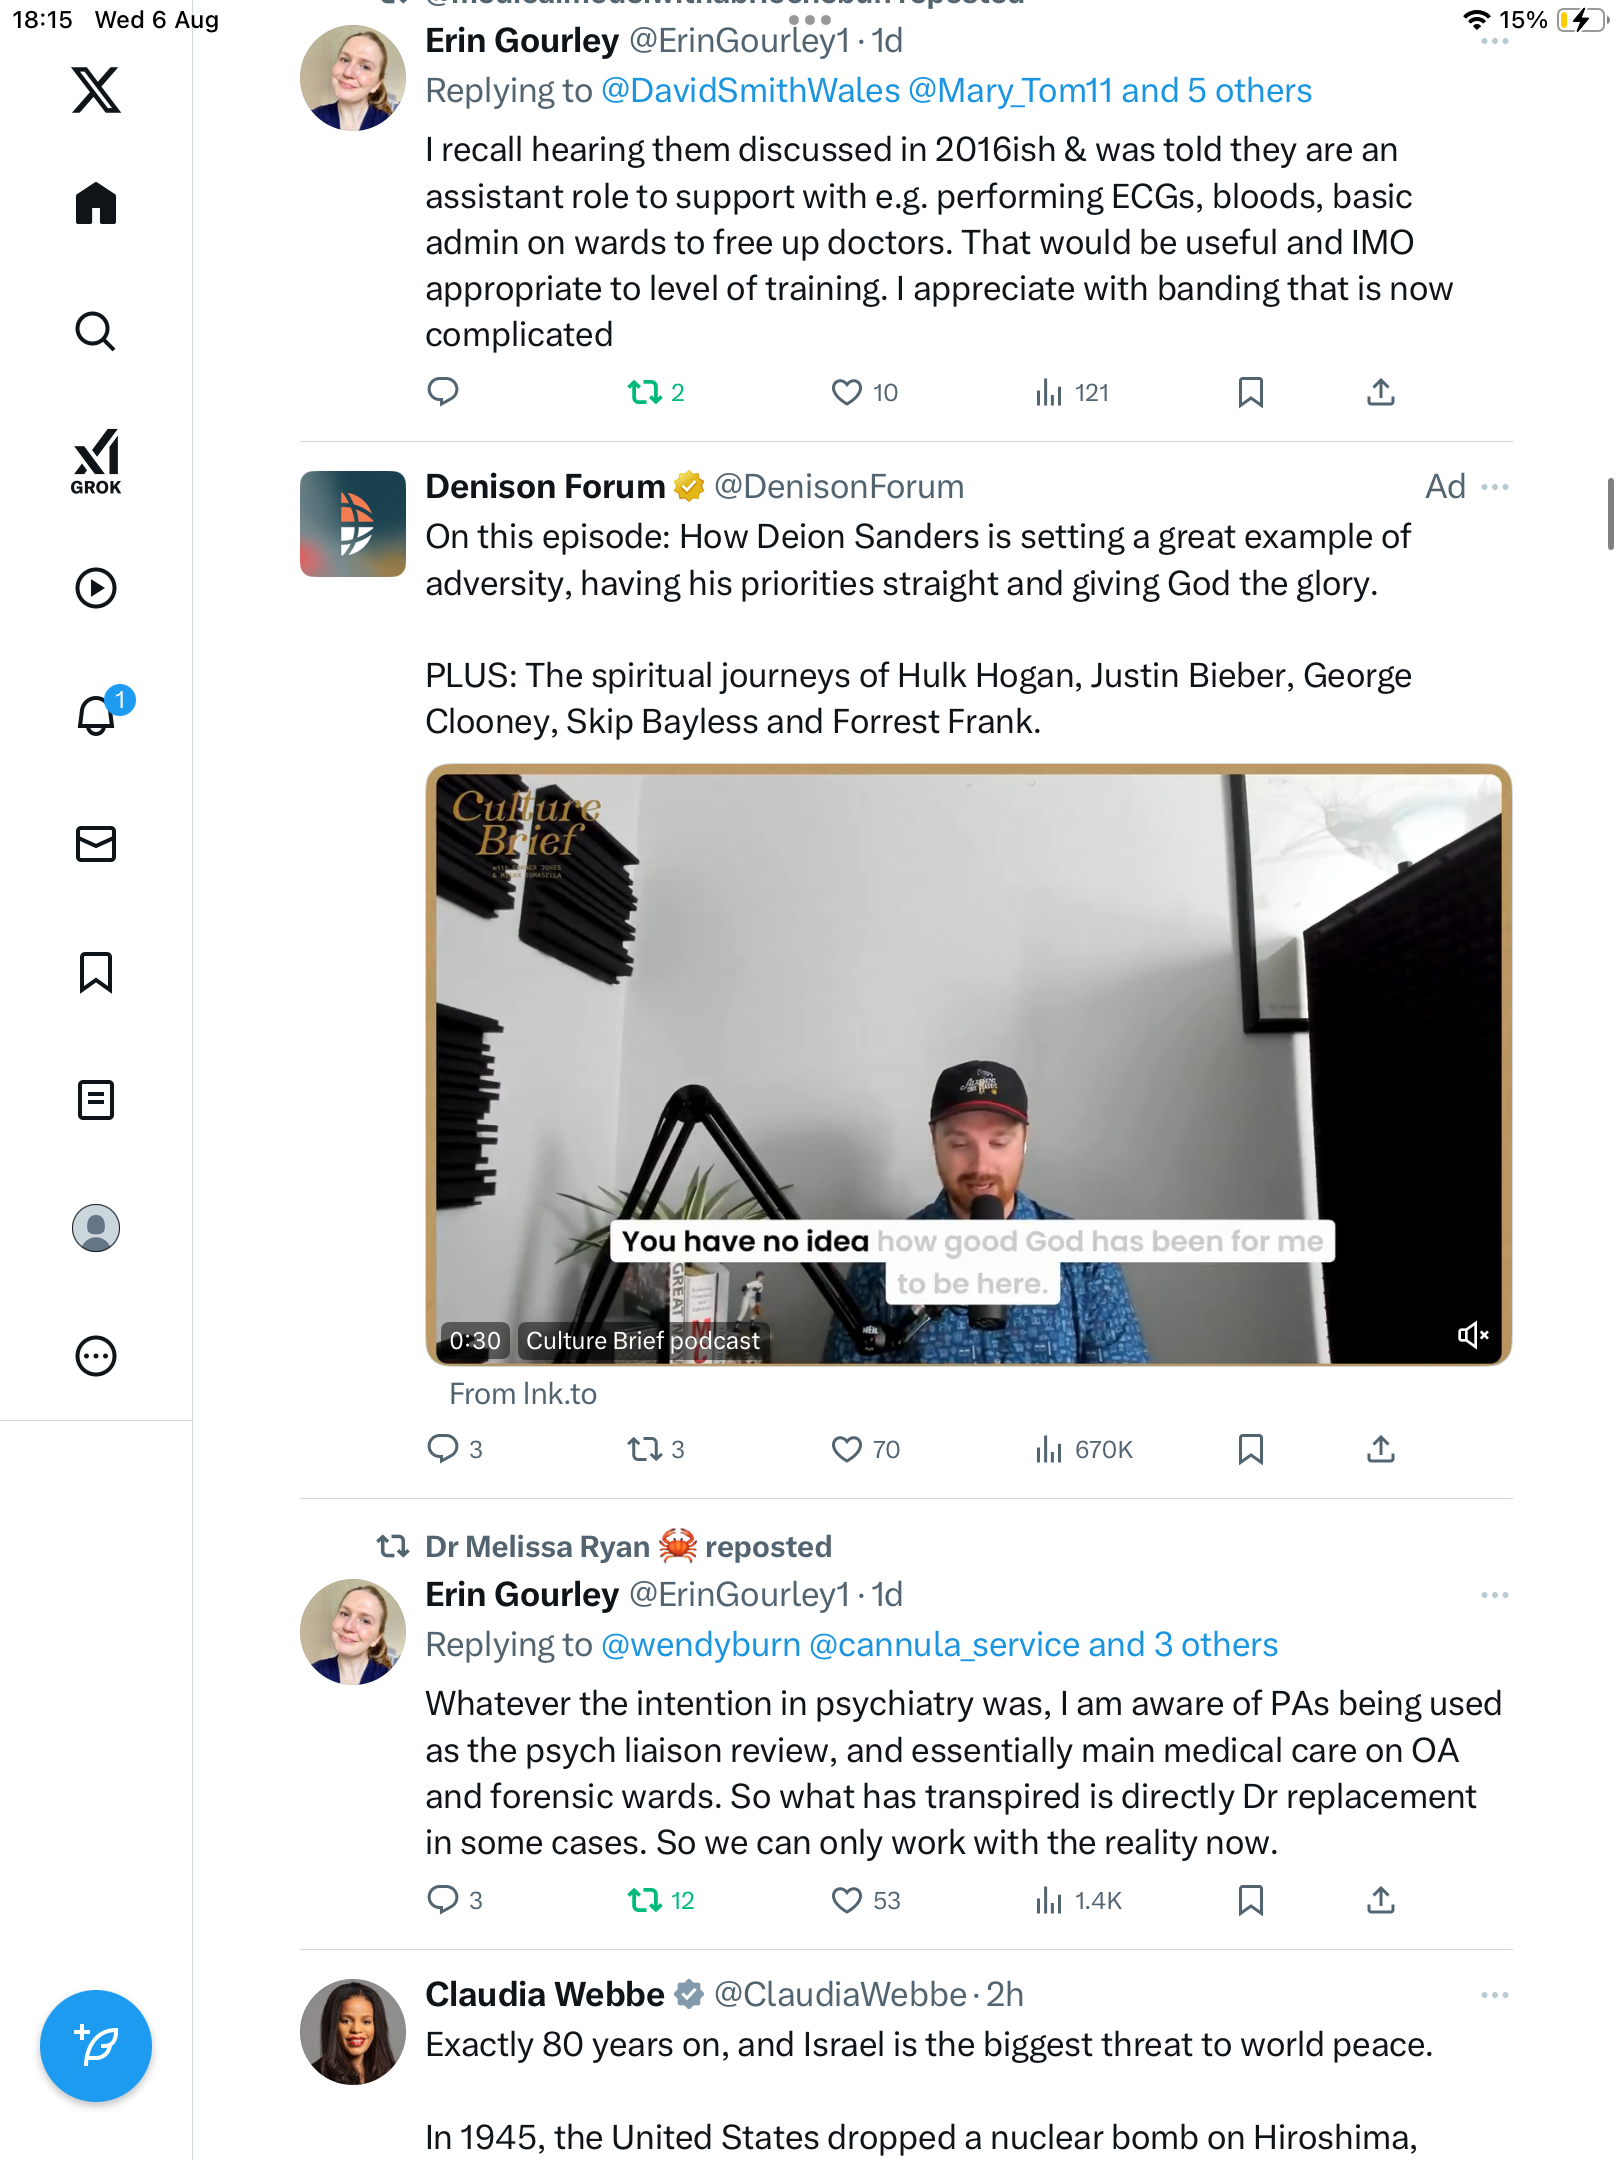Like the Denison Forum post
The width and height of the screenshot is (1620, 2160).
click(866, 1449)
